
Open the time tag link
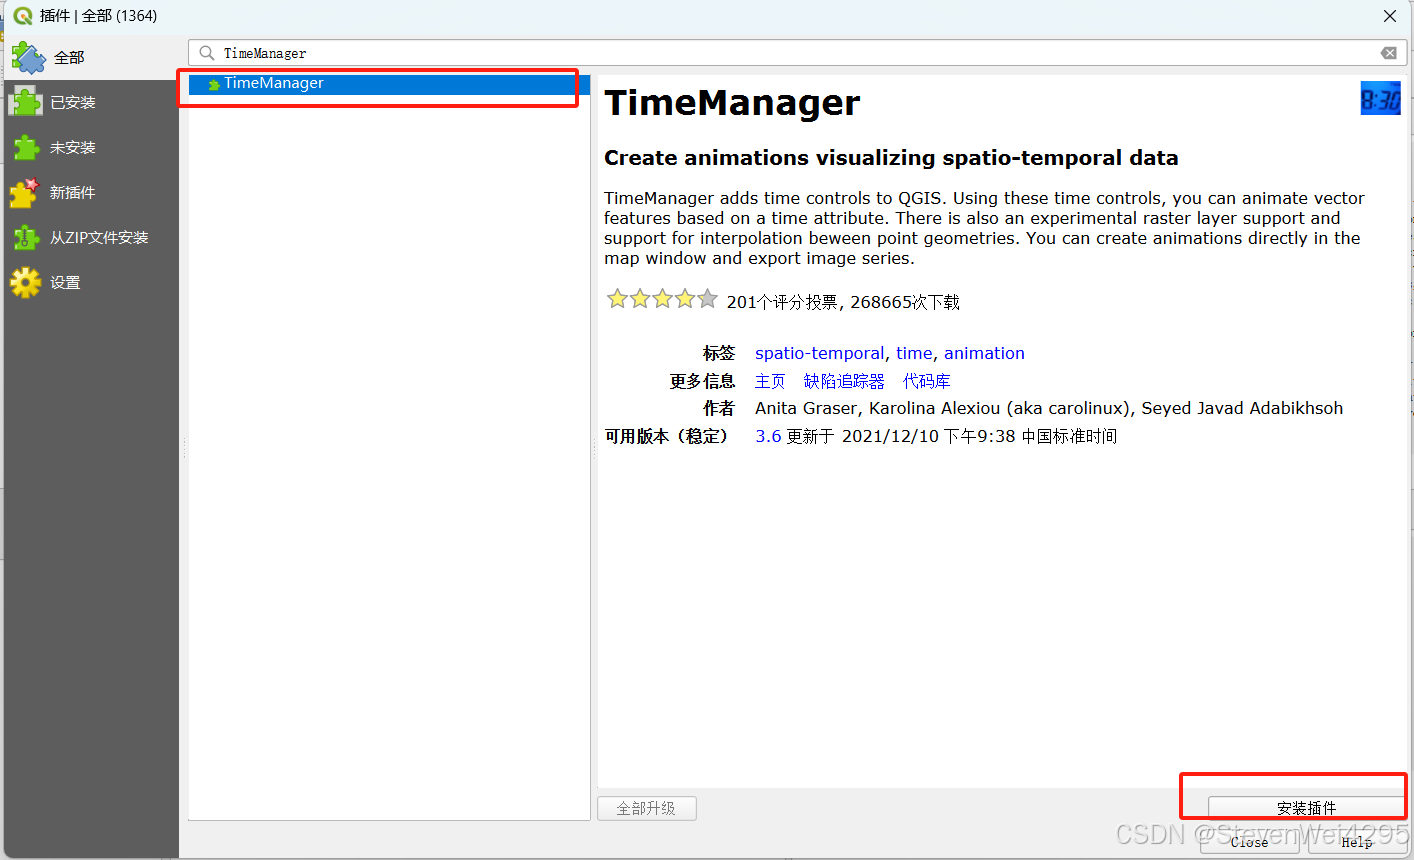click(x=914, y=353)
